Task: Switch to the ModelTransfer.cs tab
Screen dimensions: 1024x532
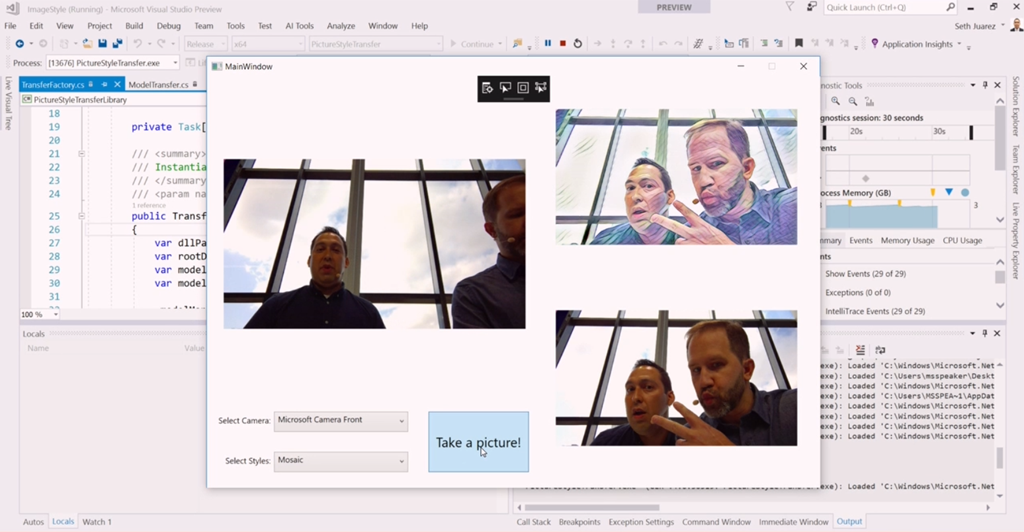Action: point(158,85)
